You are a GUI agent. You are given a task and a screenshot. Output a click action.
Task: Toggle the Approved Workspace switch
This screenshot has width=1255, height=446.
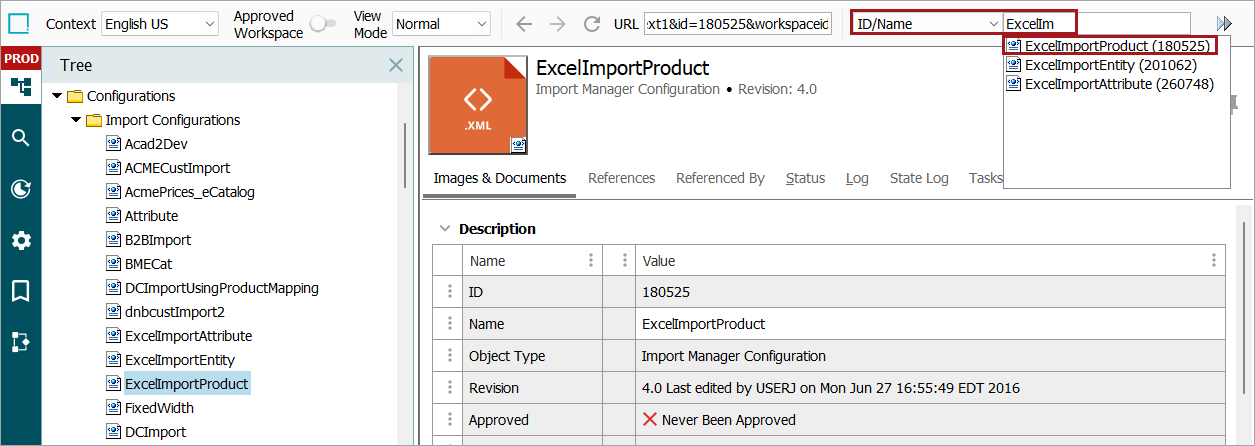pyautogui.click(x=322, y=24)
